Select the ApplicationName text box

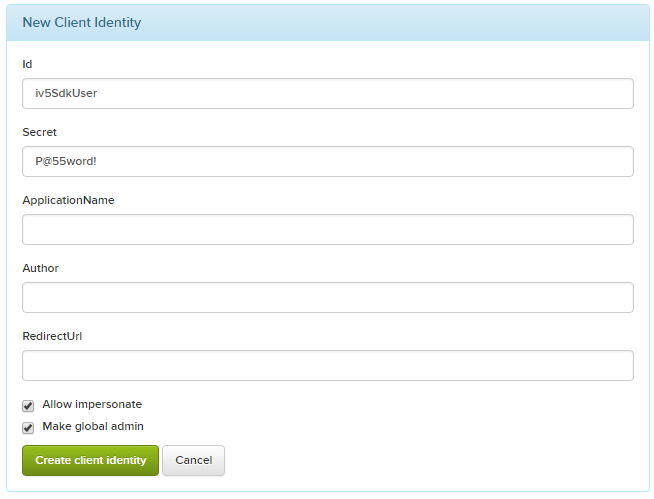click(327, 230)
